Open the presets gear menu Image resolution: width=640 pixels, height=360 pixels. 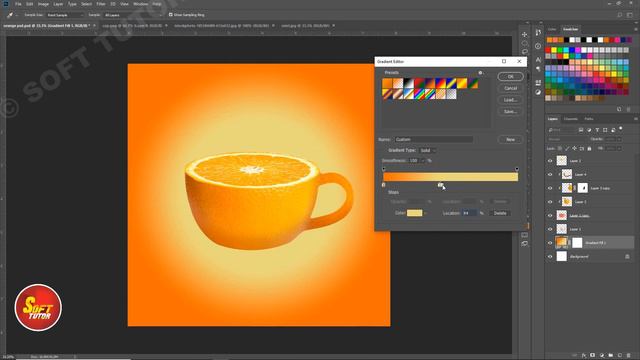(480, 73)
